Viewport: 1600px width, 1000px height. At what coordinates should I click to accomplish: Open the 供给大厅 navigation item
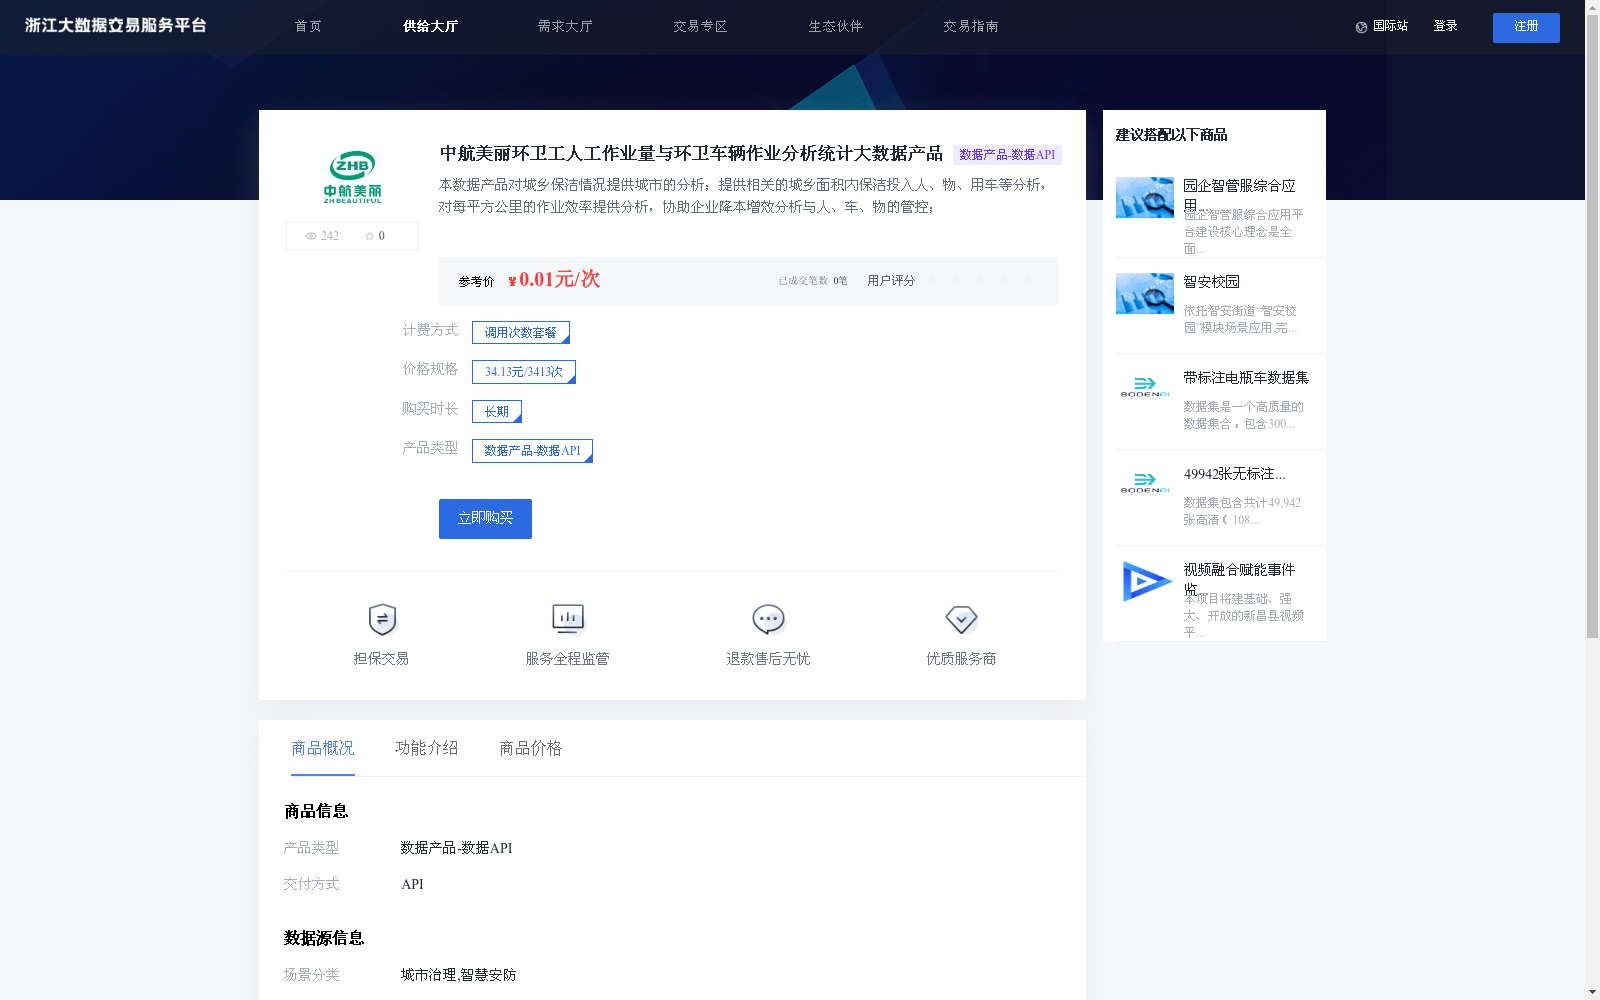click(430, 27)
